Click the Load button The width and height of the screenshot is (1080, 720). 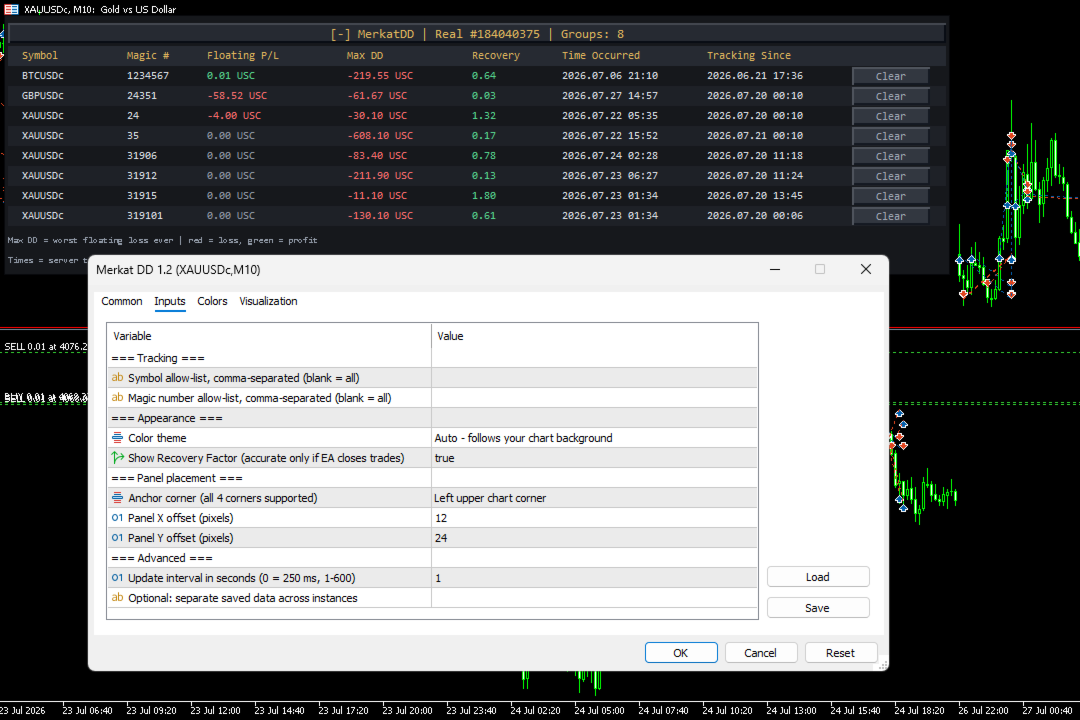coord(818,577)
